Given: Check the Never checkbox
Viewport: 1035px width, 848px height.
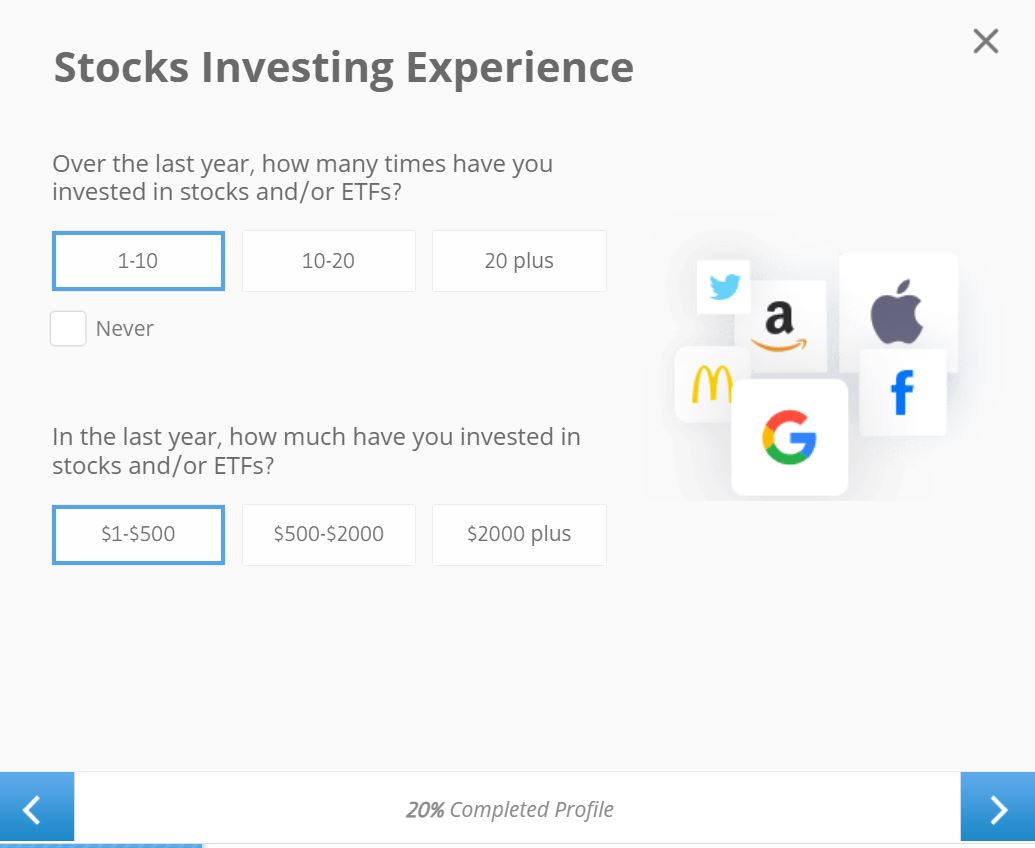Looking at the screenshot, I should pos(68,328).
